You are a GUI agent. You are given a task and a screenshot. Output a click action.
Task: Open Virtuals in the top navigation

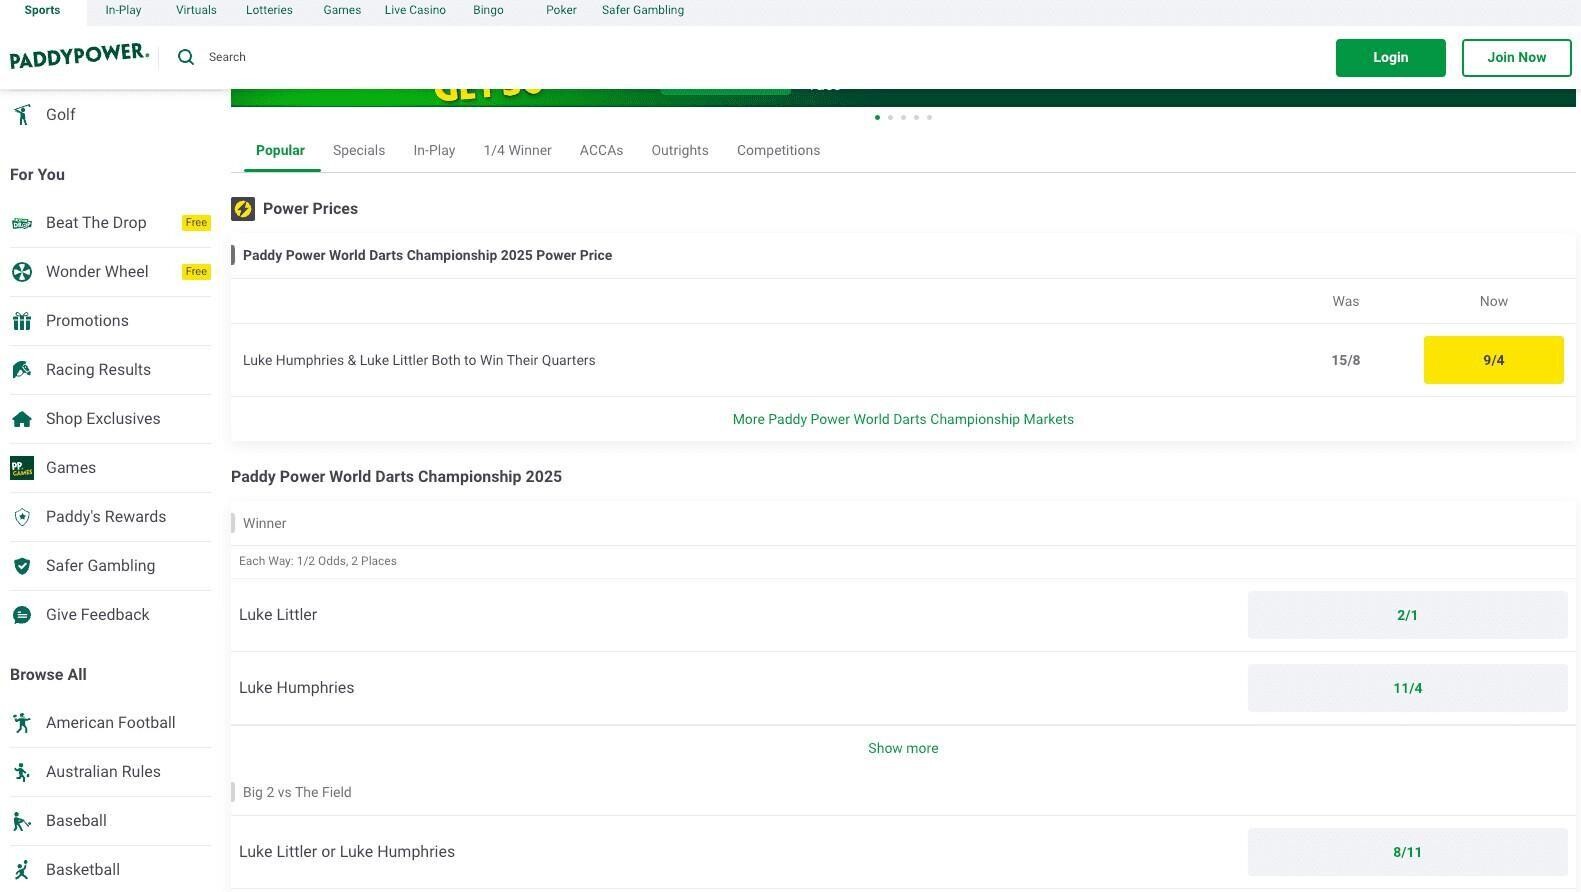[x=196, y=10]
